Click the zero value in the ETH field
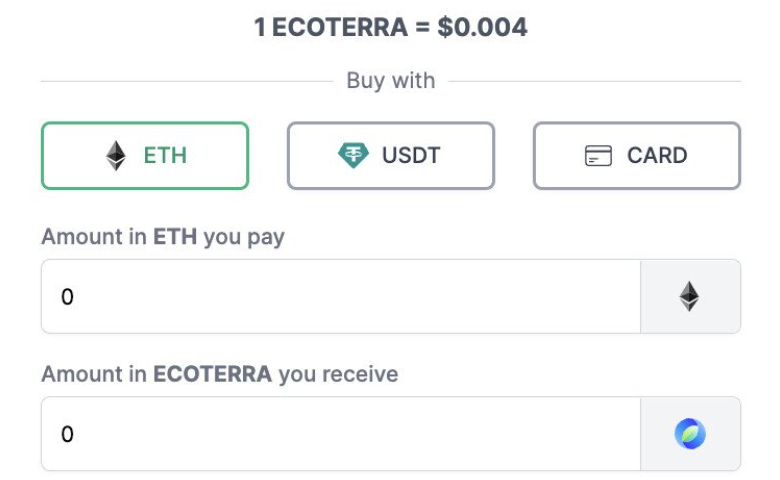780x480 pixels. [x=67, y=297]
